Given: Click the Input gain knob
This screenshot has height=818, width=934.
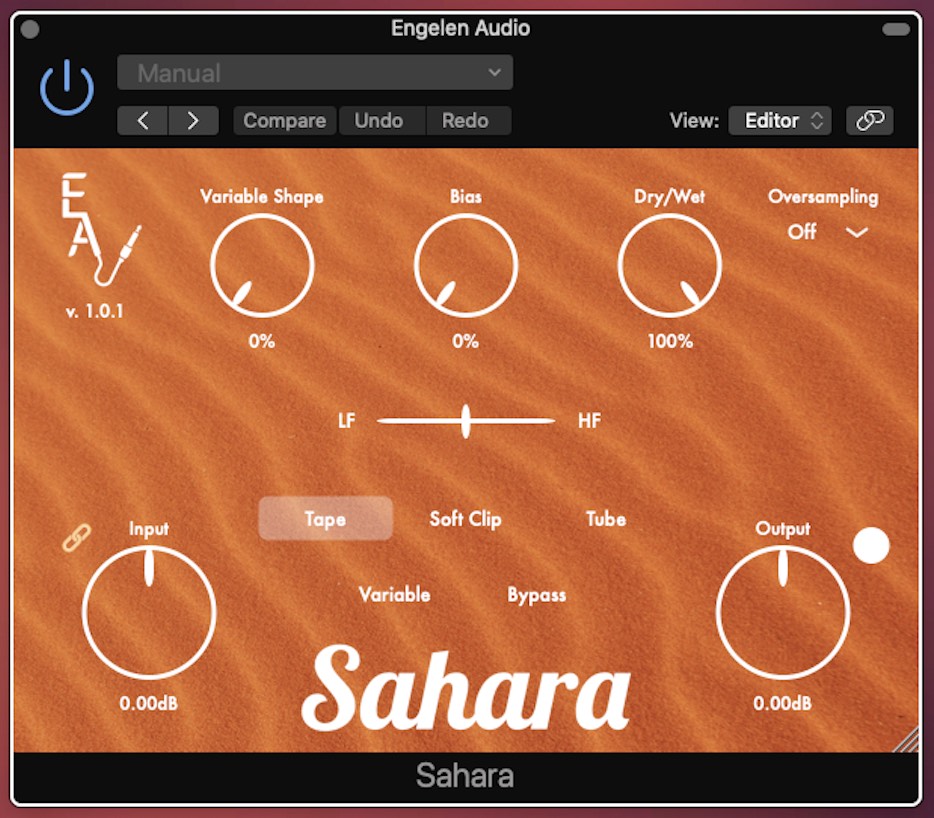Looking at the screenshot, I should [x=149, y=612].
